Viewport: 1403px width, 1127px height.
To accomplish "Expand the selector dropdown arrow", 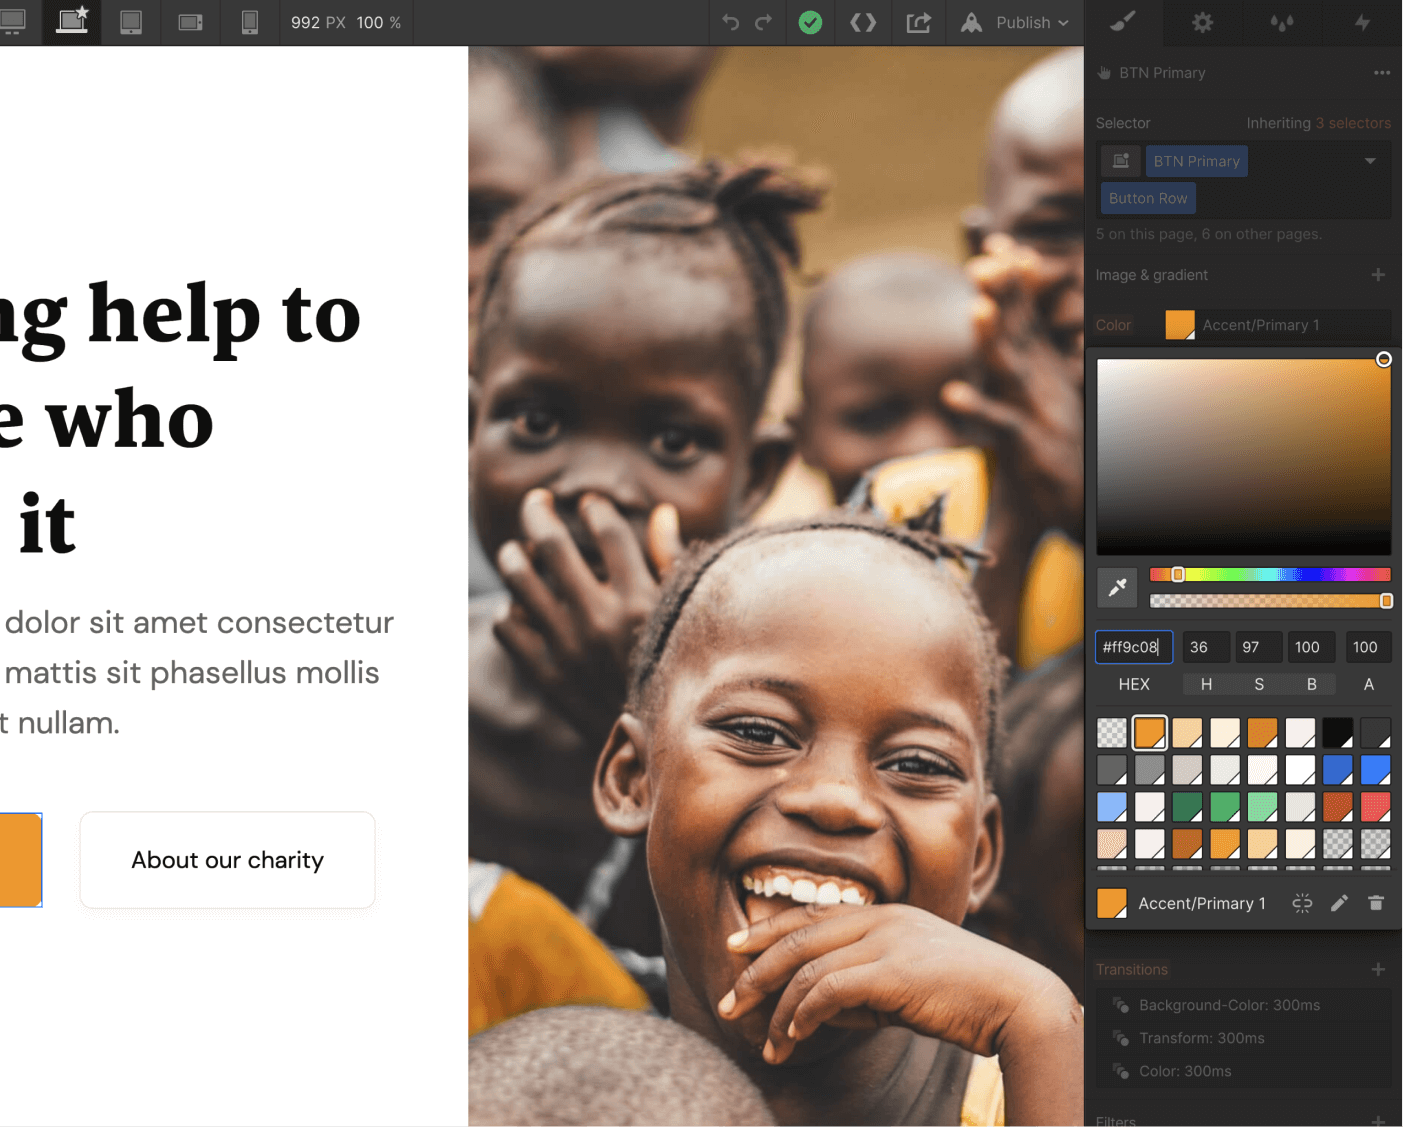I will click(x=1370, y=161).
